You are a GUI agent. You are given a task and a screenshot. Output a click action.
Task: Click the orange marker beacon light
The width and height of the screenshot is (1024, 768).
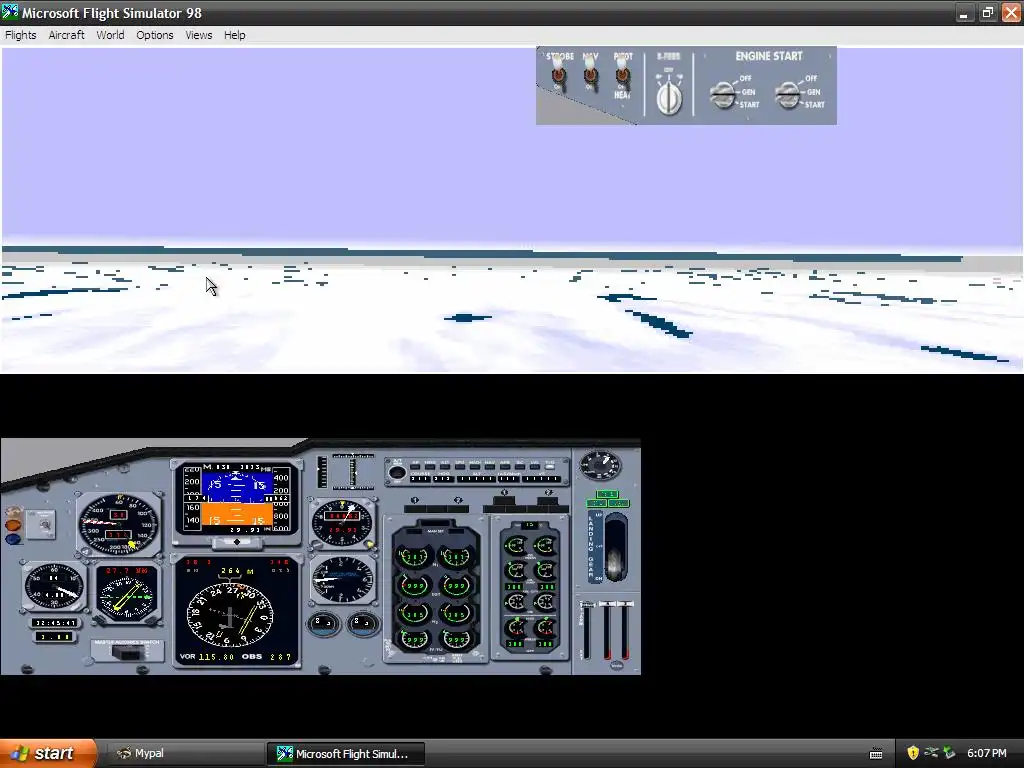13,525
